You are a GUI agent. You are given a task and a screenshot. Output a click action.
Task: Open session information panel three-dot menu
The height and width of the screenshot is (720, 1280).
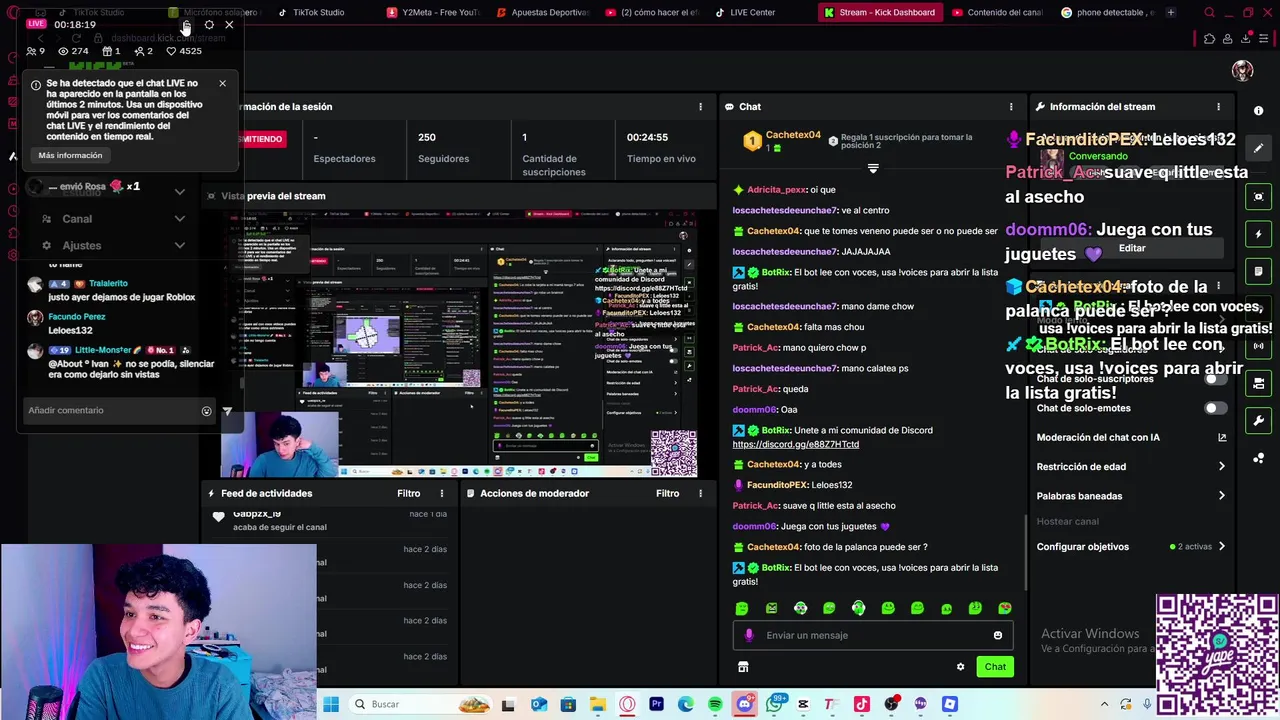pyautogui.click(x=700, y=106)
